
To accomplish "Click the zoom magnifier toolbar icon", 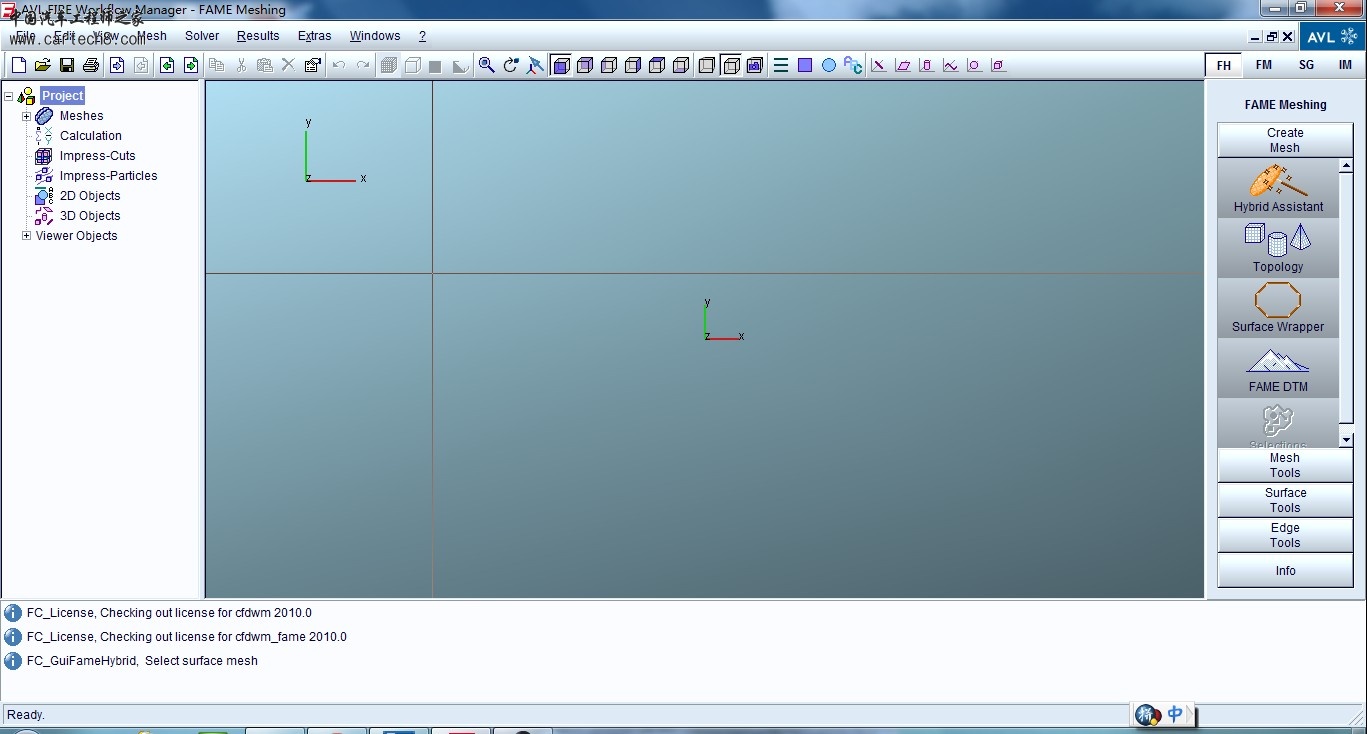I will click(x=486, y=65).
